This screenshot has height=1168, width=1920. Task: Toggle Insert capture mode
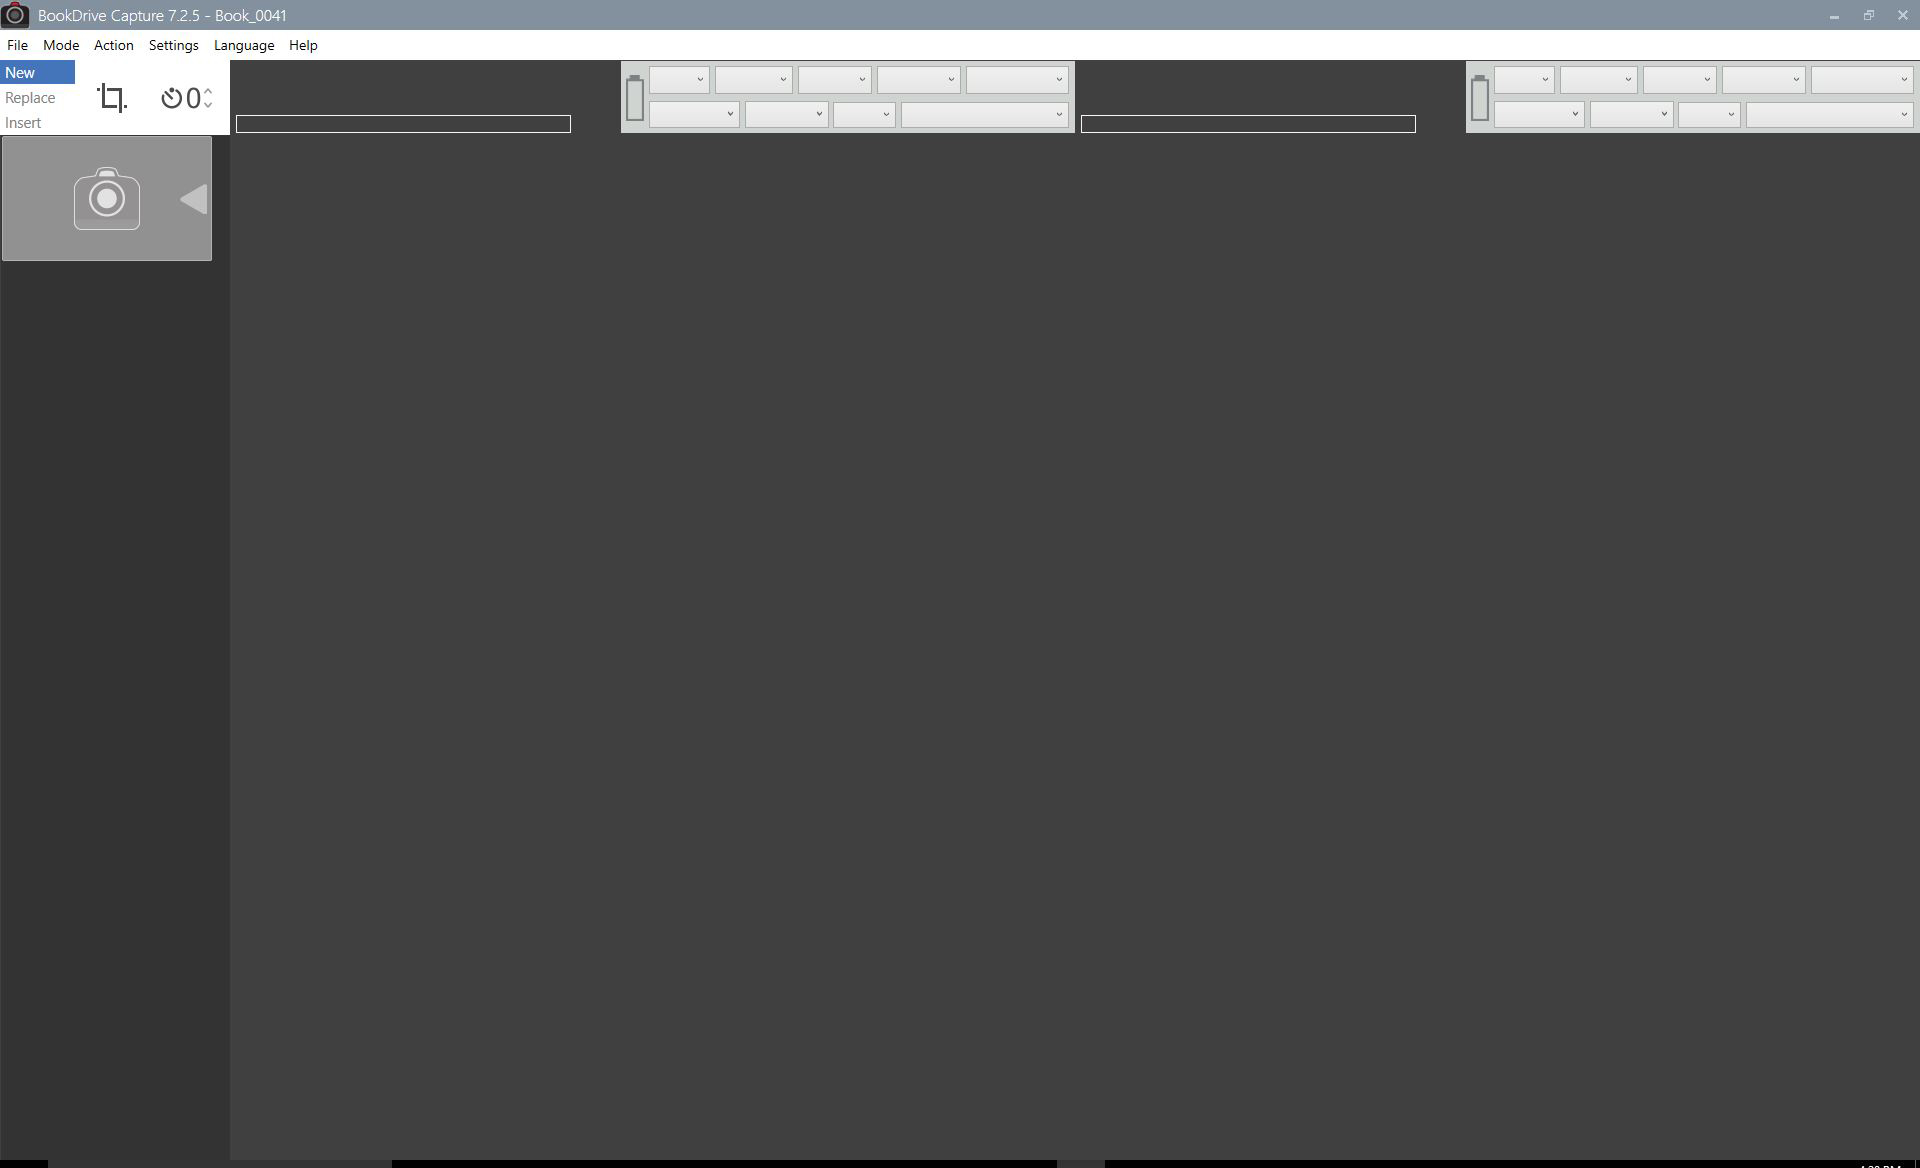22,122
